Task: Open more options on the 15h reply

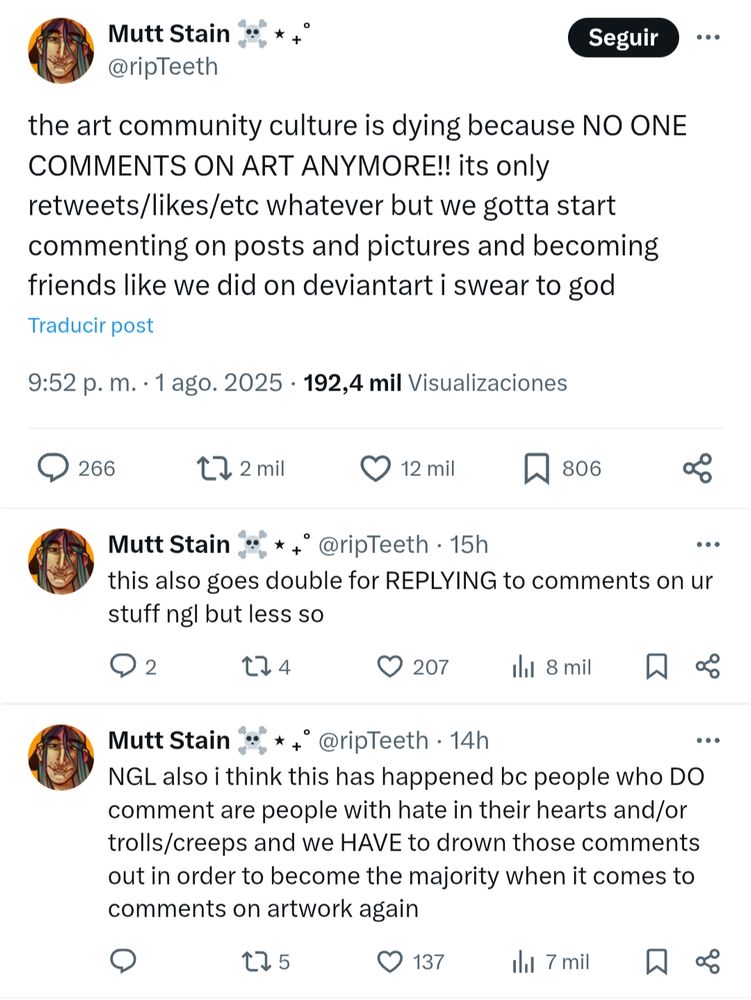Action: (x=708, y=545)
